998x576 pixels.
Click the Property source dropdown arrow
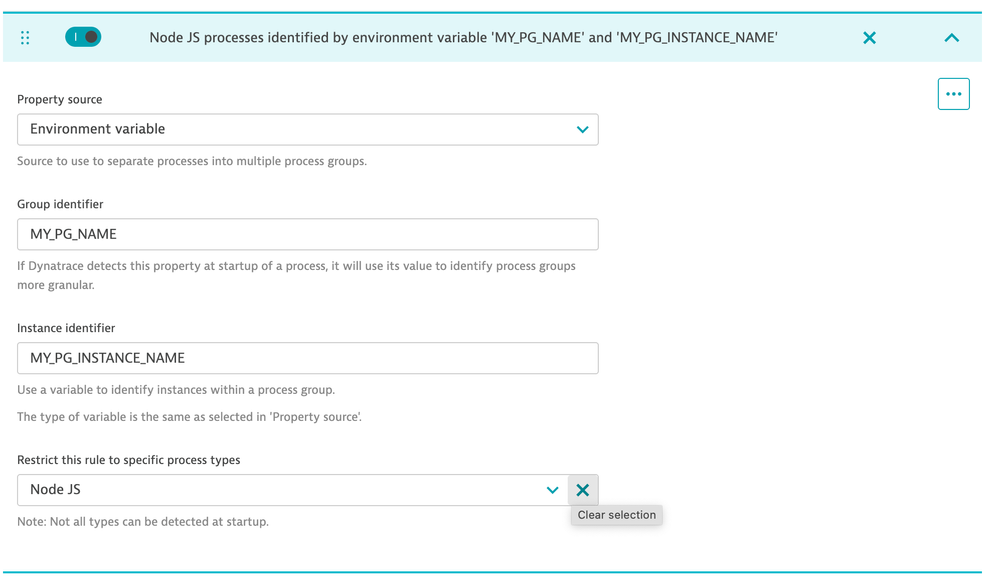tap(582, 129)
